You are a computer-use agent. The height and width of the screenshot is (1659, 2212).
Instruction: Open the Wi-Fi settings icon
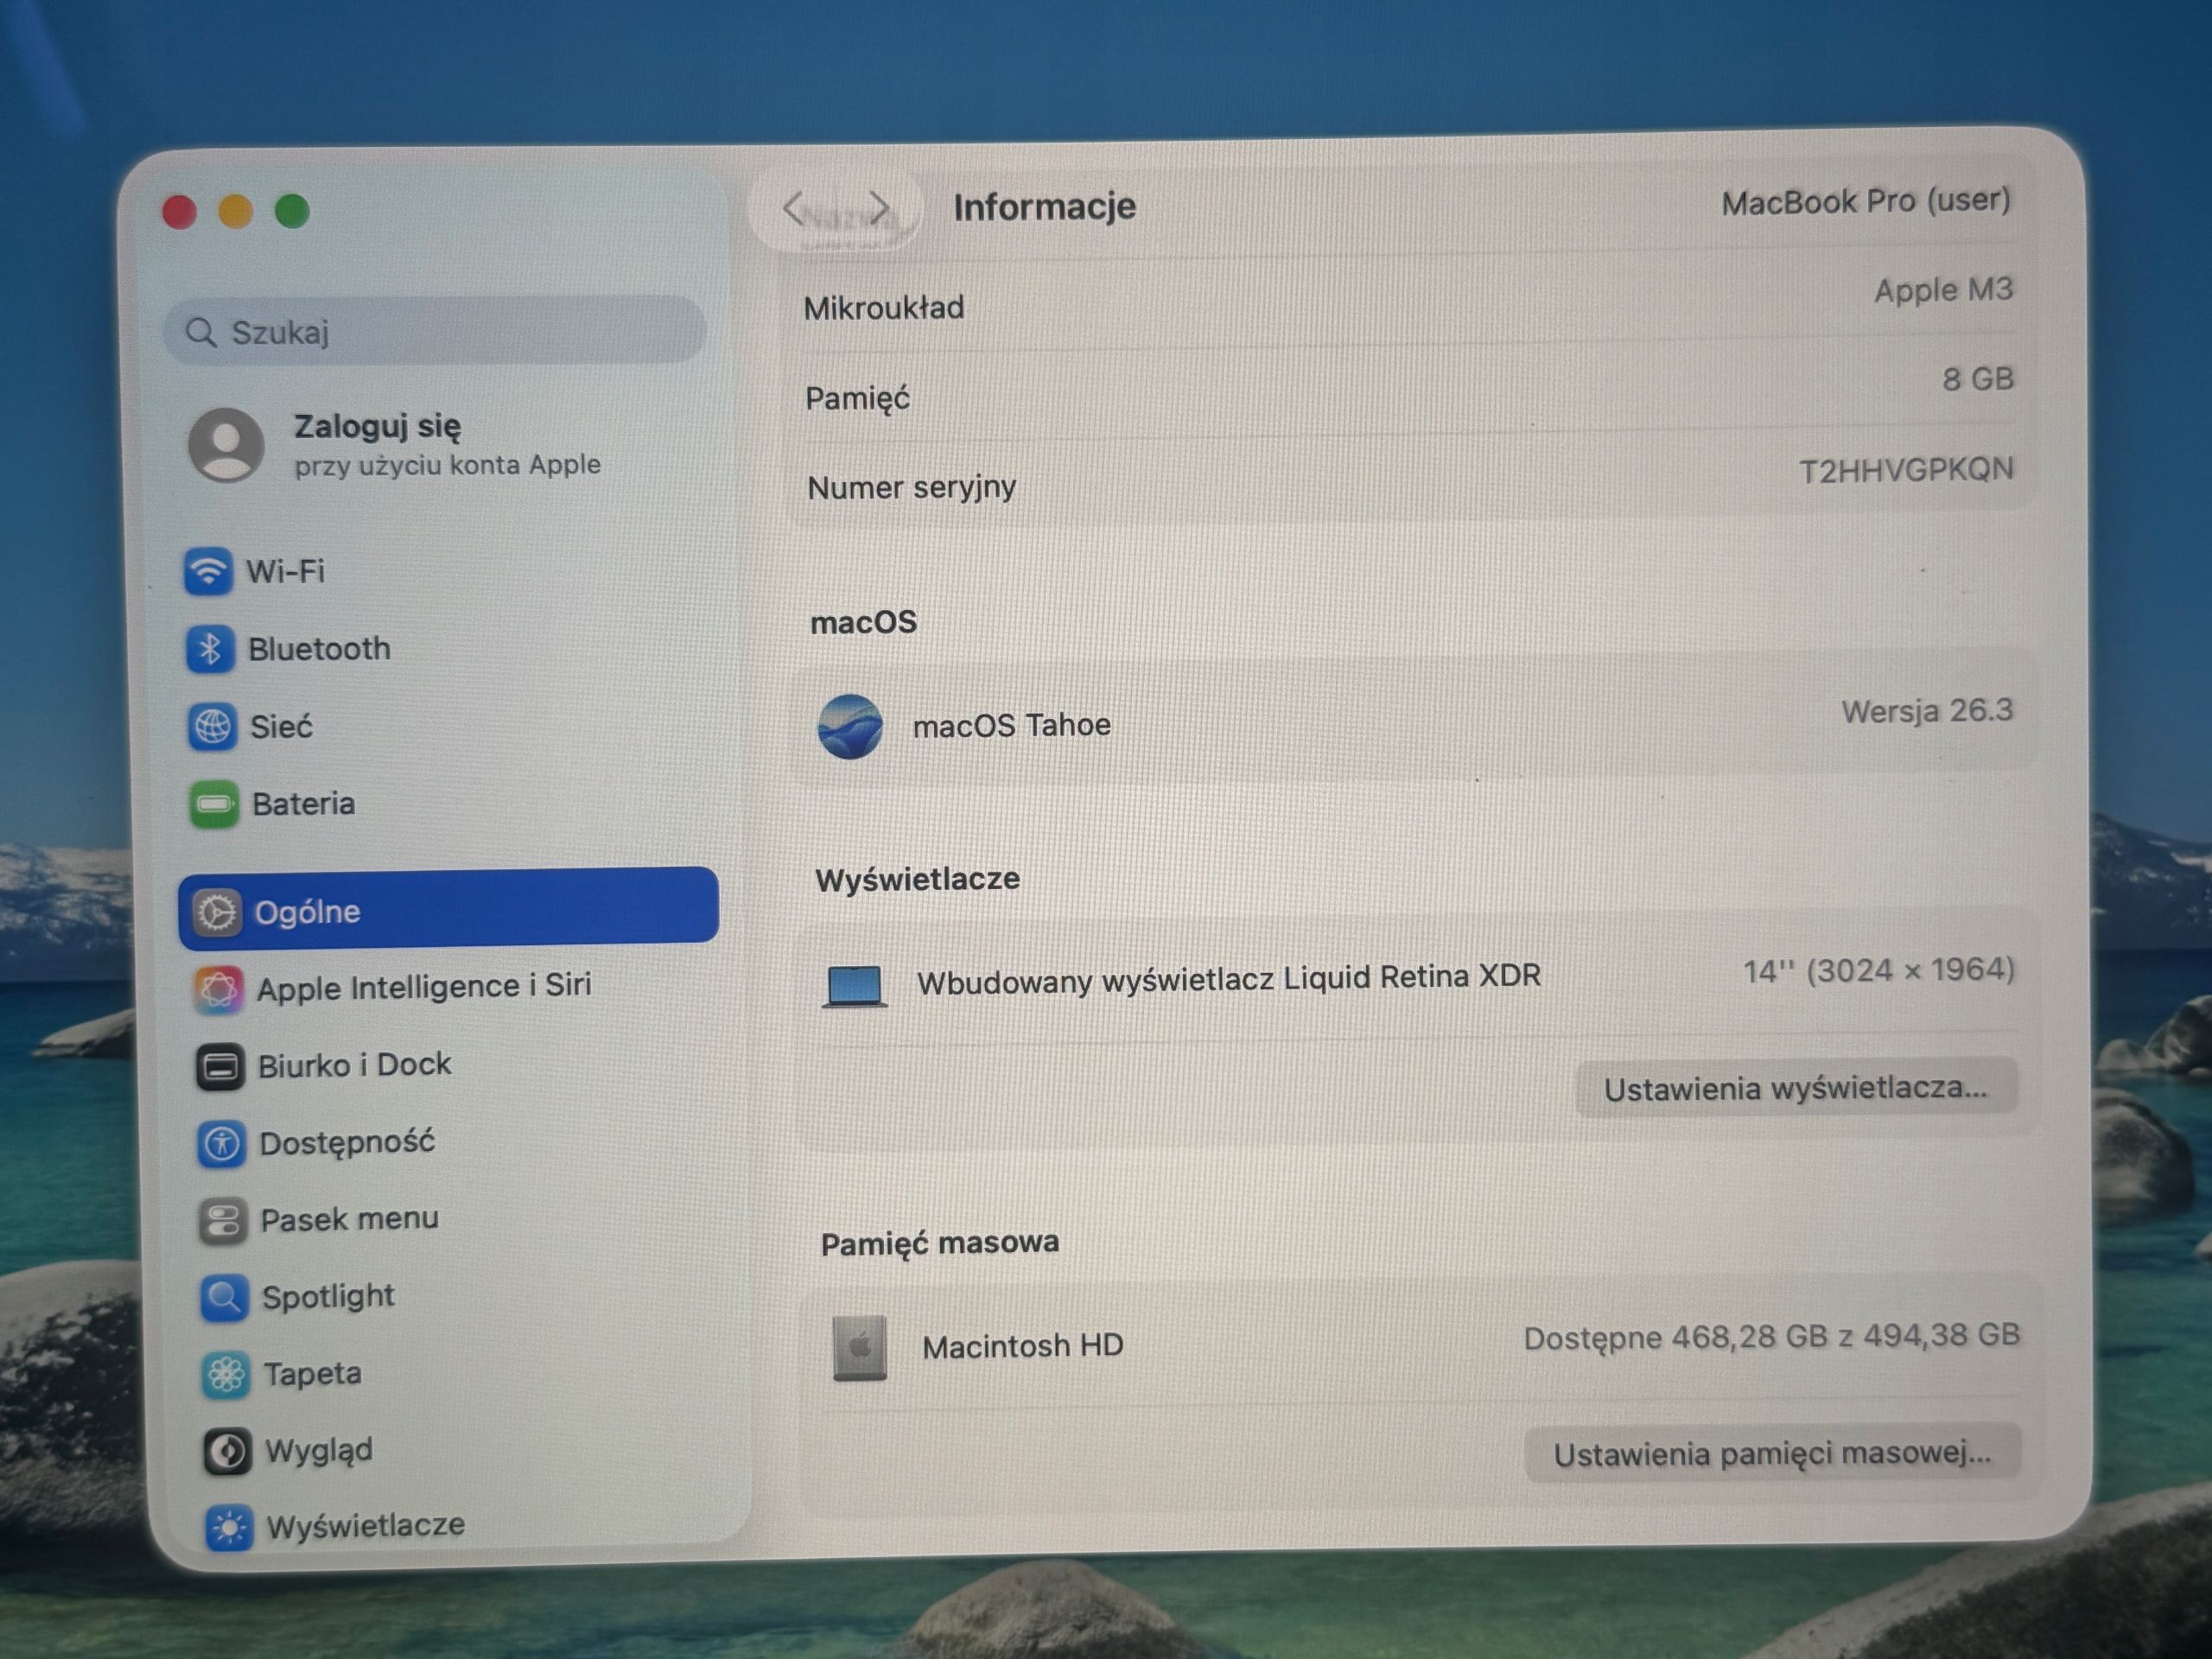click(208, 571)
